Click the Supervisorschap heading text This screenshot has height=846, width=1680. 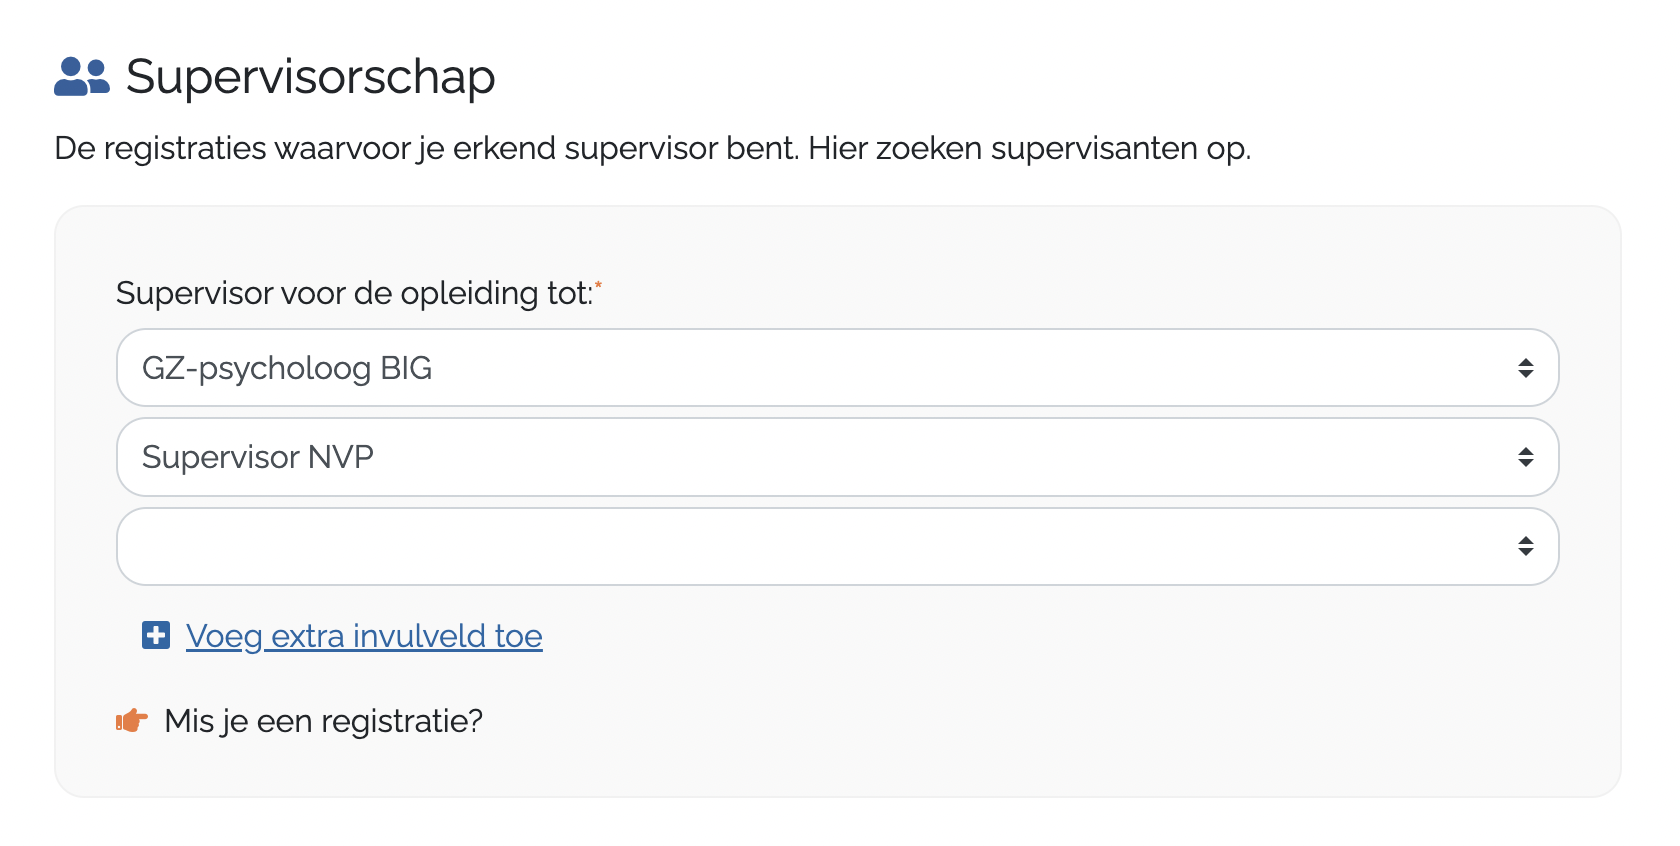point(310,77)
